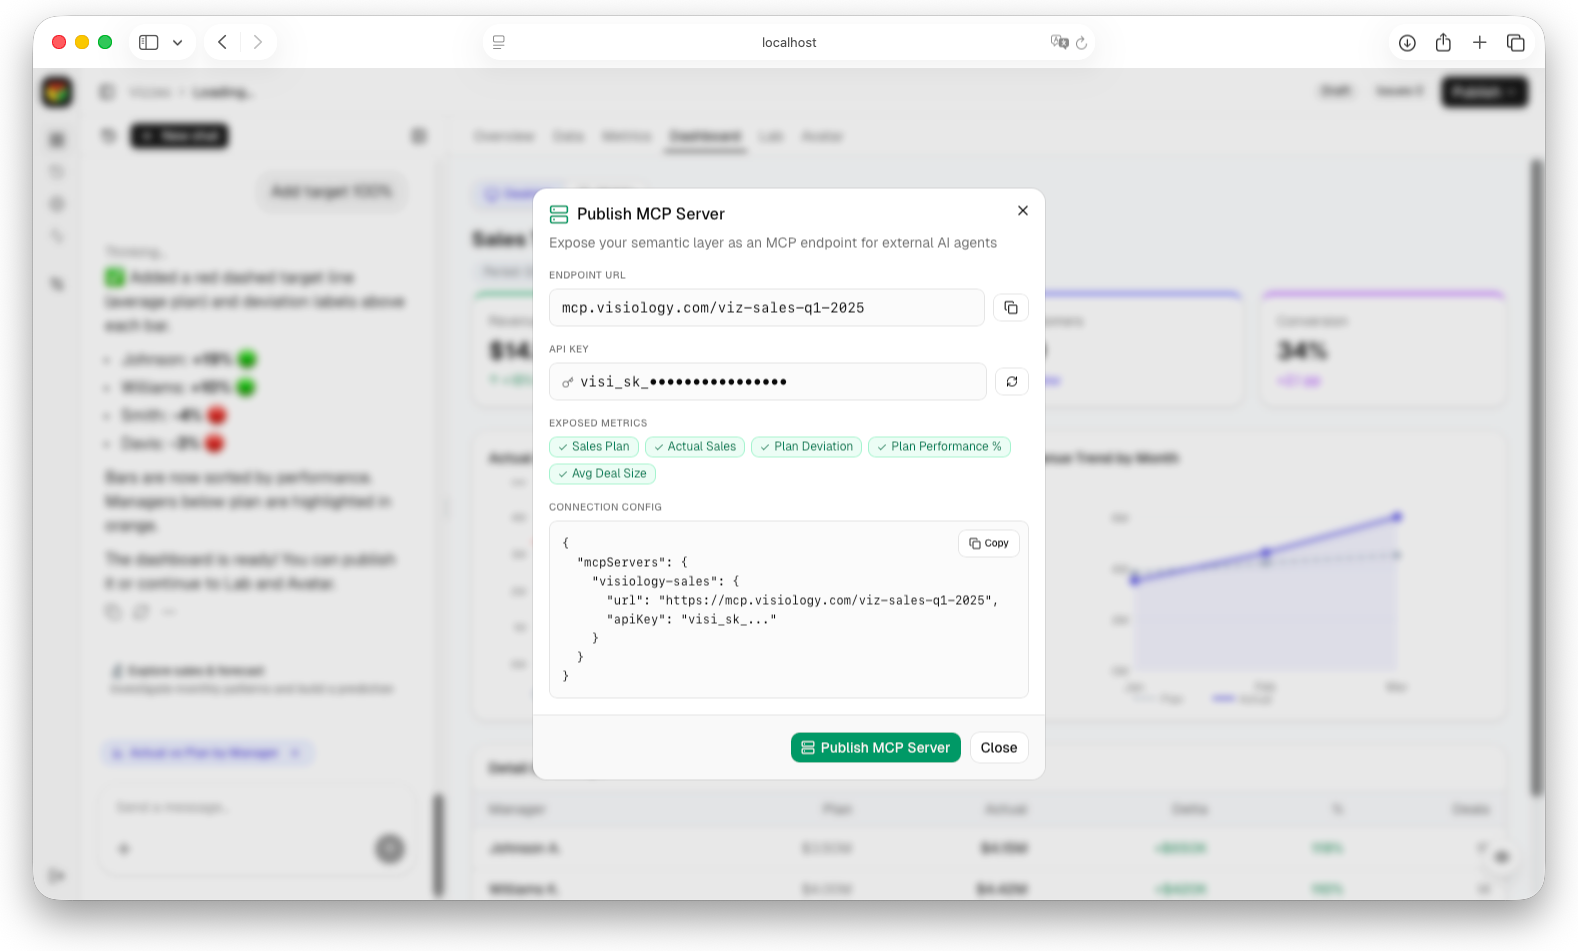Toggle the Avg Deal Size metric
This screenshot has width=1578, height=951.
(x=602, y=474)
